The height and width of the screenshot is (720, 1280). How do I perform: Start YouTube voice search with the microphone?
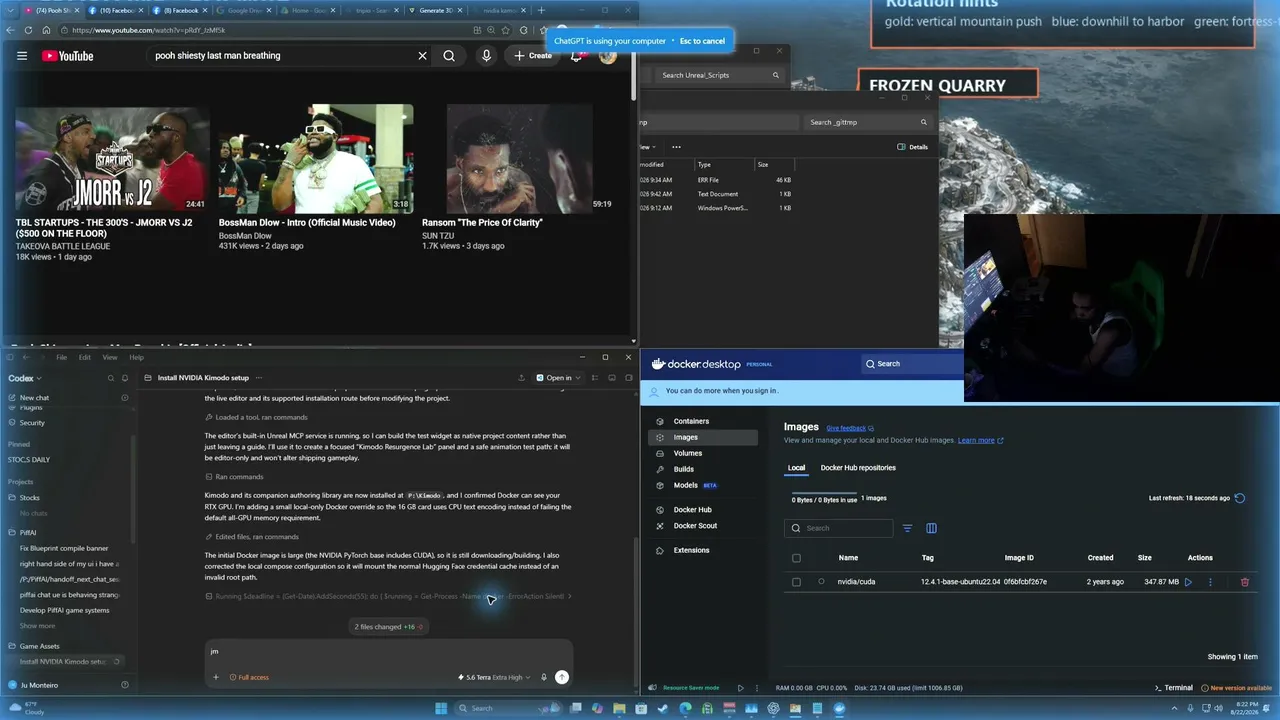coord(486,56)
